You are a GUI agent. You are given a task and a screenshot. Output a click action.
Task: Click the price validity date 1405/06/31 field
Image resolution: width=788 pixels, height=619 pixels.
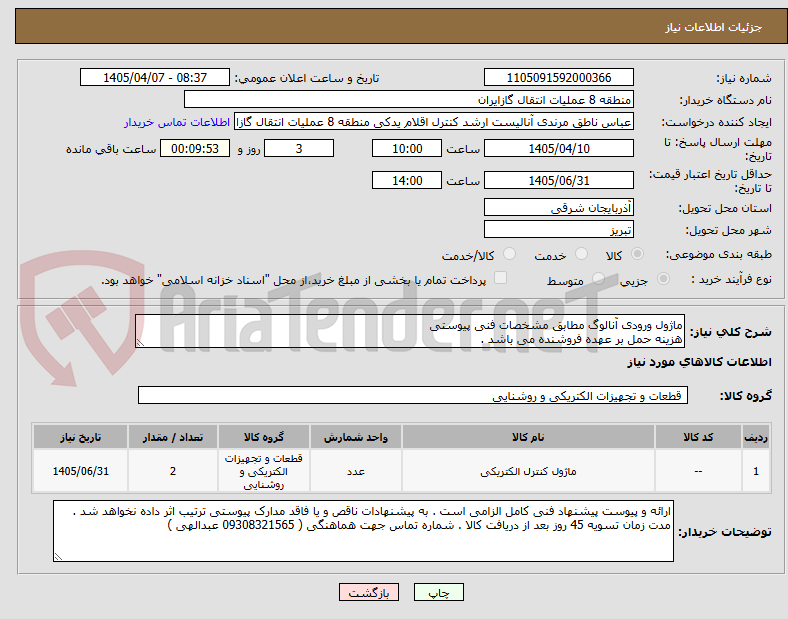(558, 180)
